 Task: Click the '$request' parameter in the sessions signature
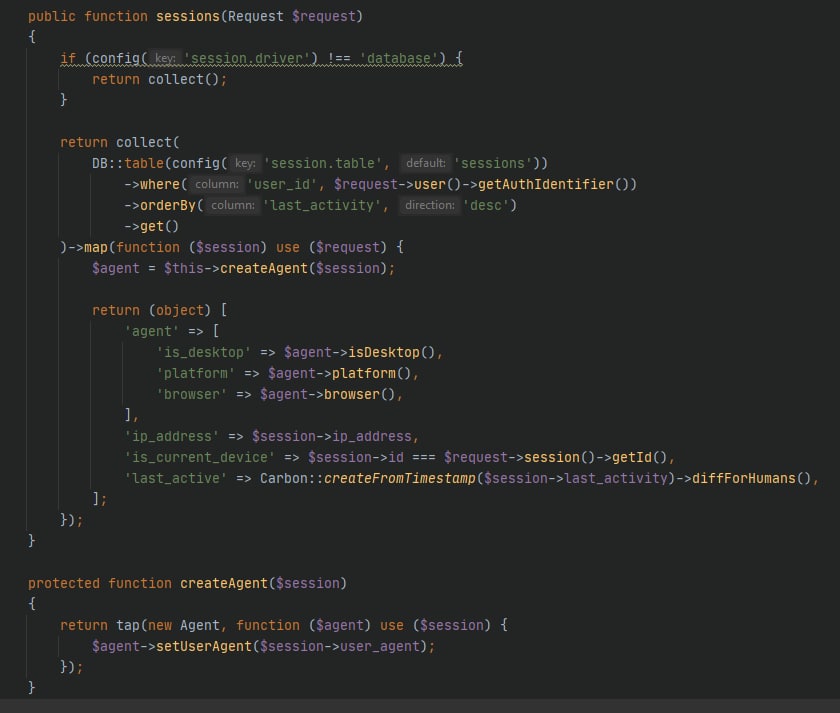pyautogui.click(x=324, y=17)
